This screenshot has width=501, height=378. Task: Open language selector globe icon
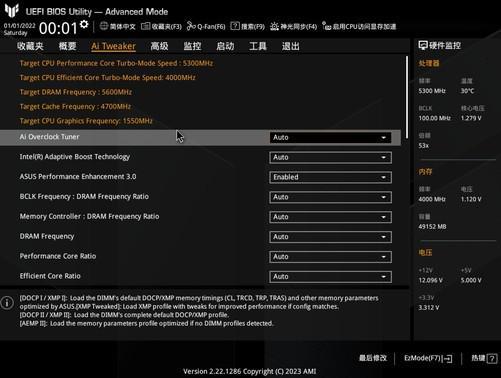[104, 26]
